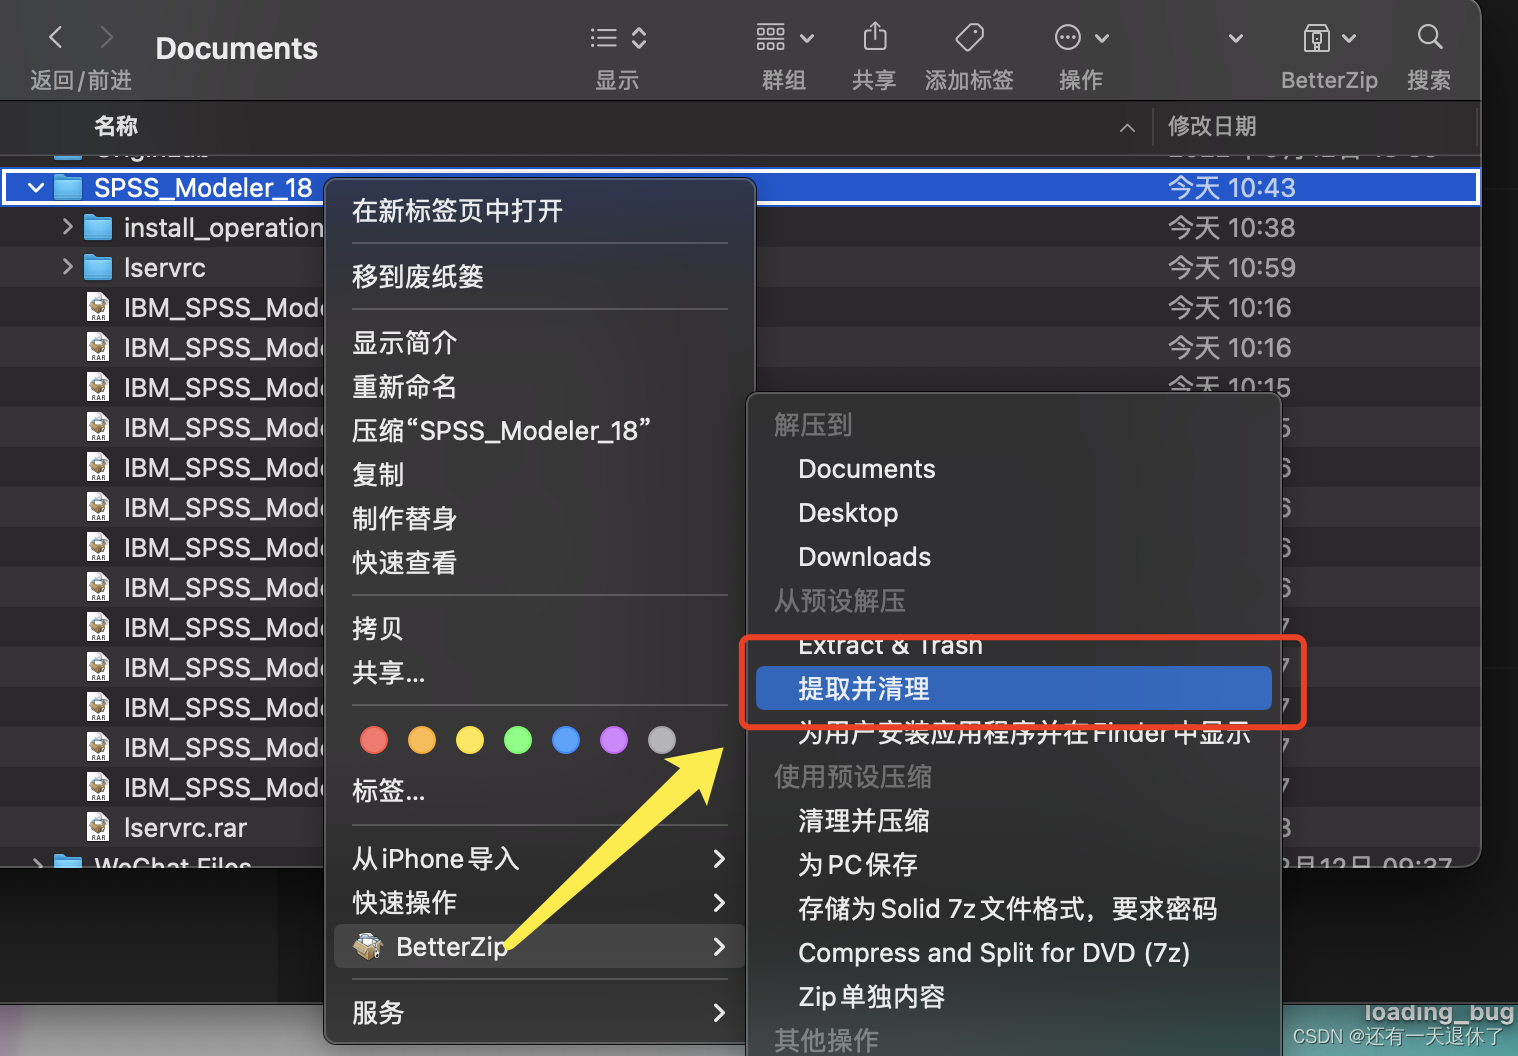Viewport: 1518px width, 1056px height.
Task: Open the 搜索 search magnifier icon
Action: pyautogui.click(x=1429, y=37)
